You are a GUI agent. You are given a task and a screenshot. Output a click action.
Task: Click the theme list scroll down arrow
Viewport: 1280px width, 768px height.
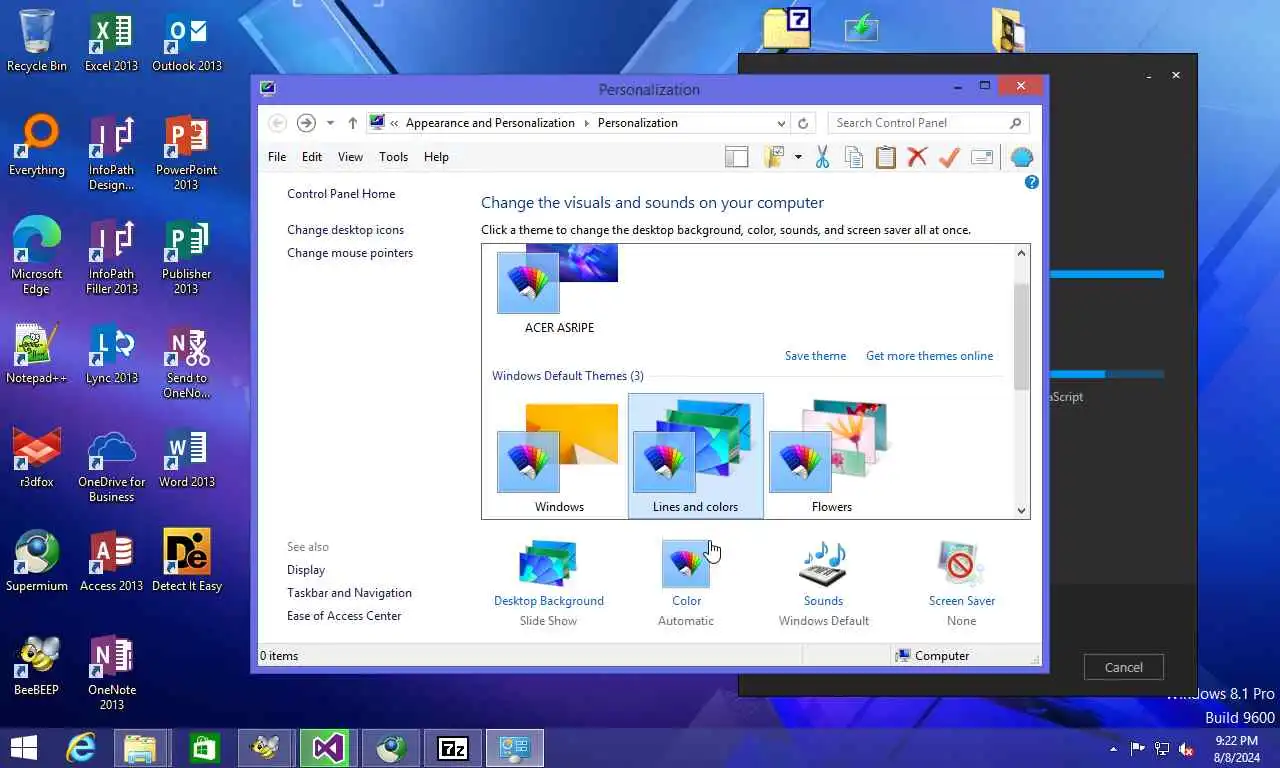click(1021, 510)
